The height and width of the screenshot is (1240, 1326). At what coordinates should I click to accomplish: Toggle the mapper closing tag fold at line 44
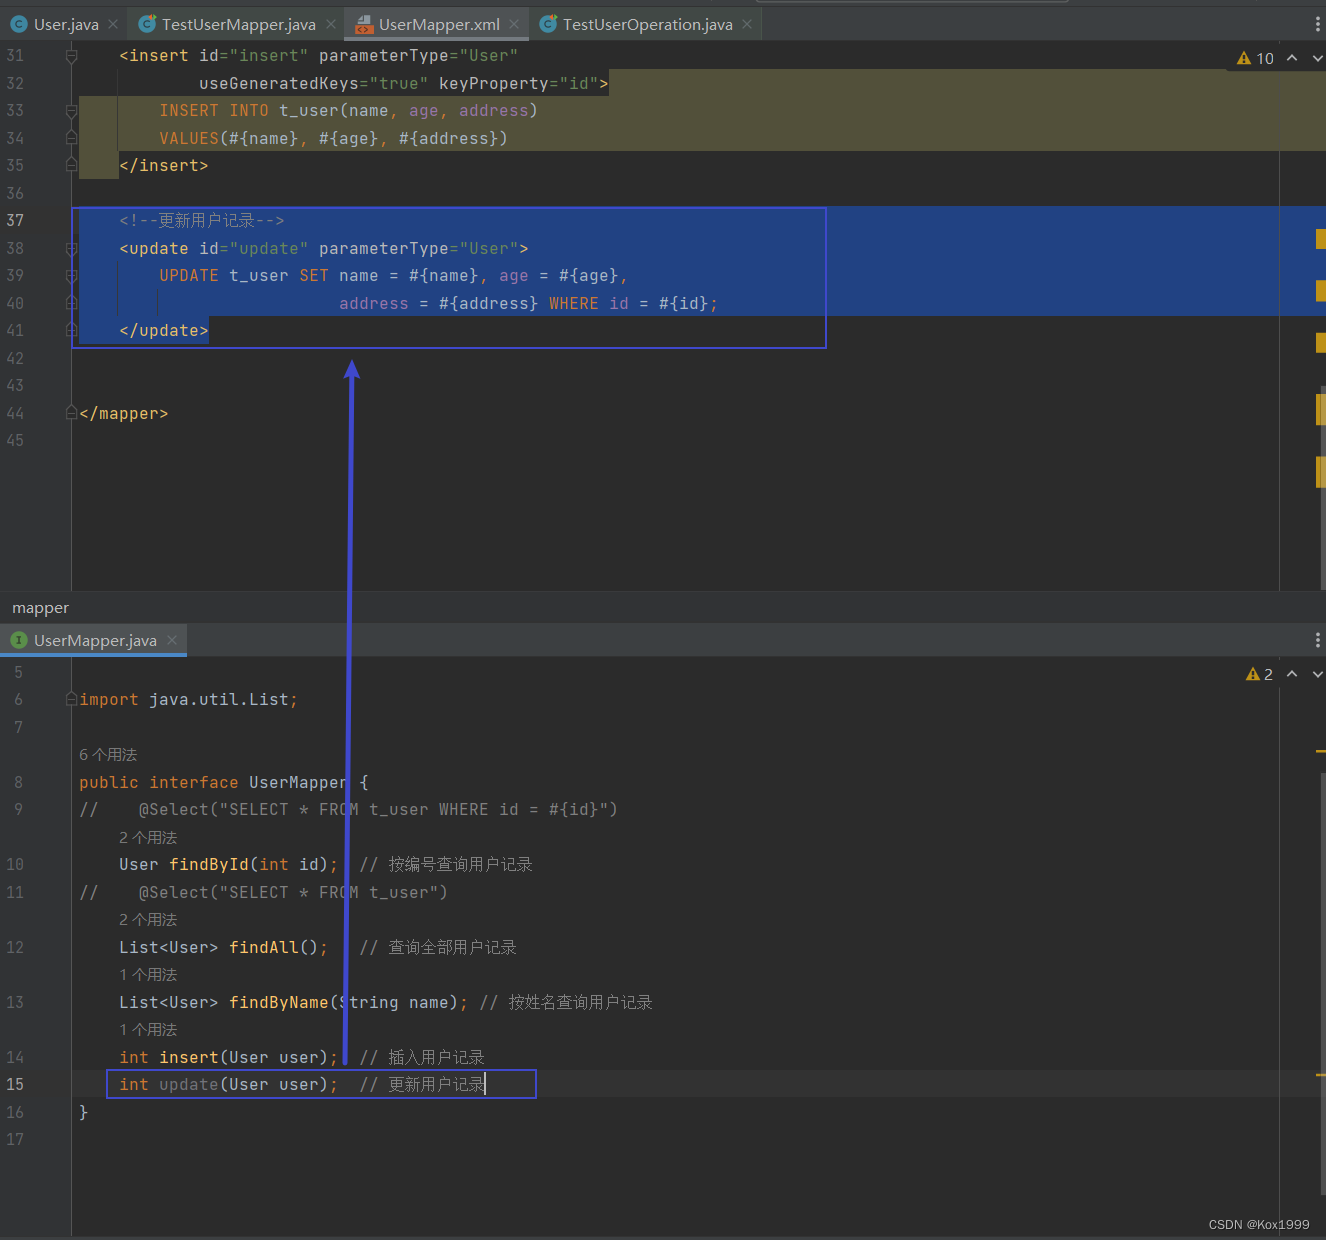(x=71, y=413)
